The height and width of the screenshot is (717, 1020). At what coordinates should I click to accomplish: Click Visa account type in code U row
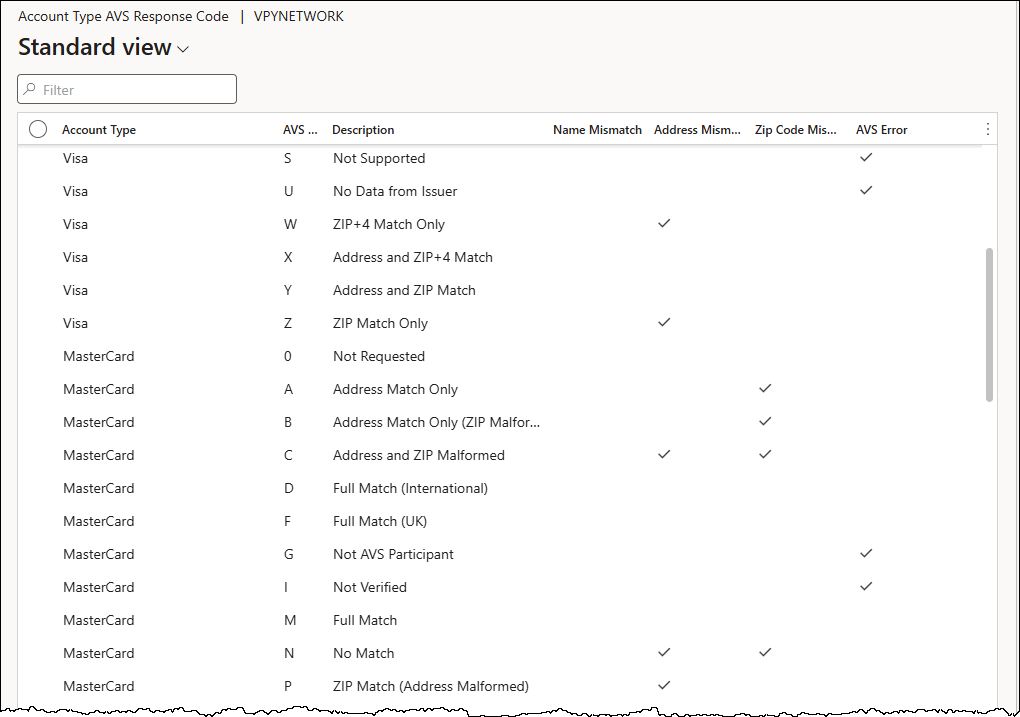tap(75, 191)
